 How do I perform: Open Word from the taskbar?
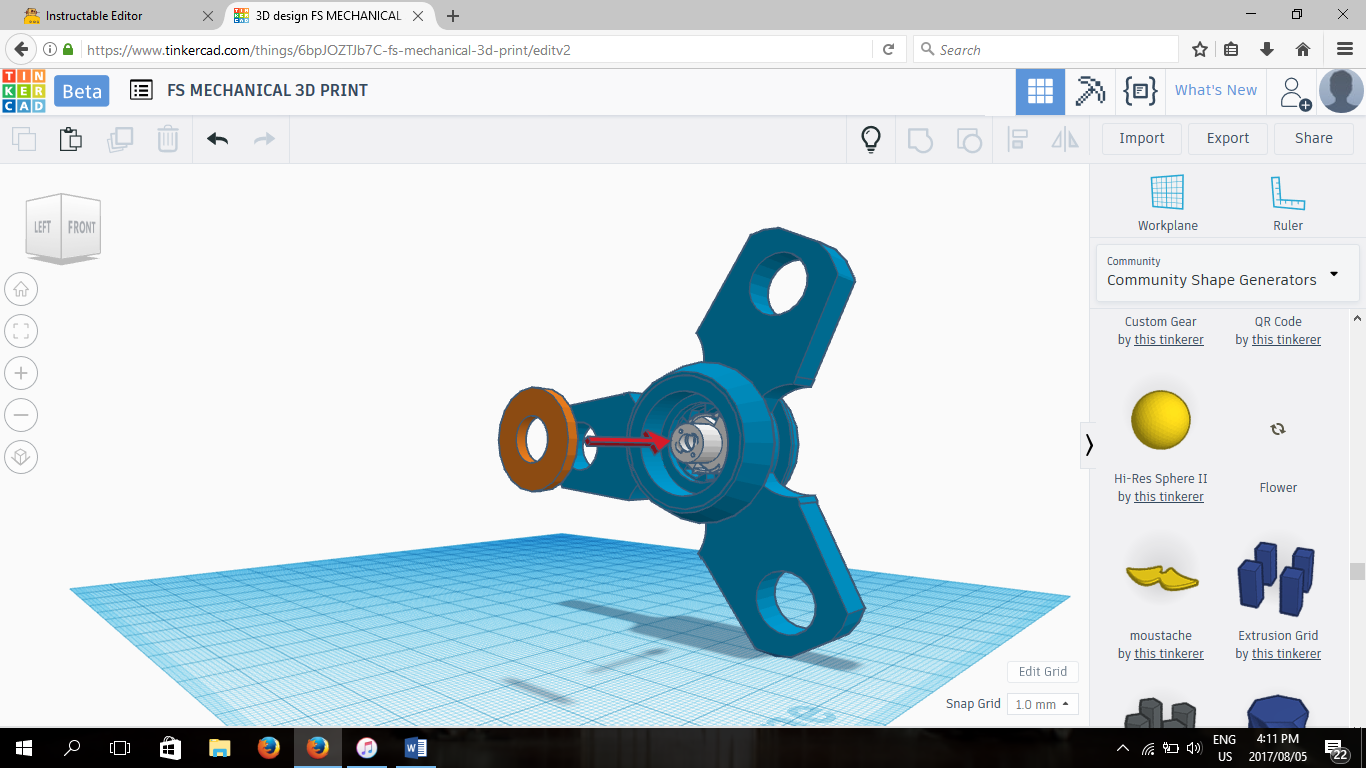click(x=415, y=748)
